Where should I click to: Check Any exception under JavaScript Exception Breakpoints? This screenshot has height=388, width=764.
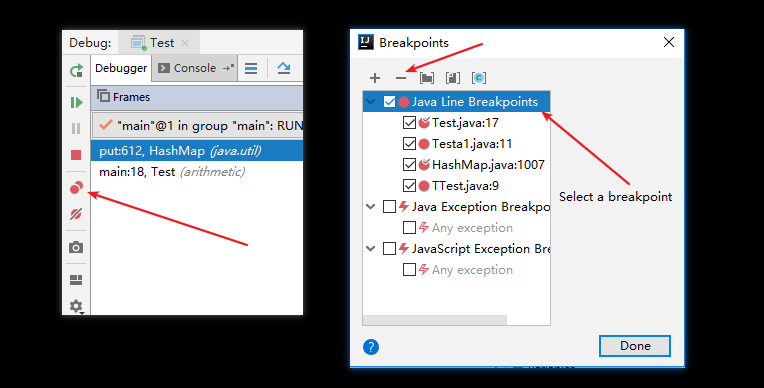409,270
